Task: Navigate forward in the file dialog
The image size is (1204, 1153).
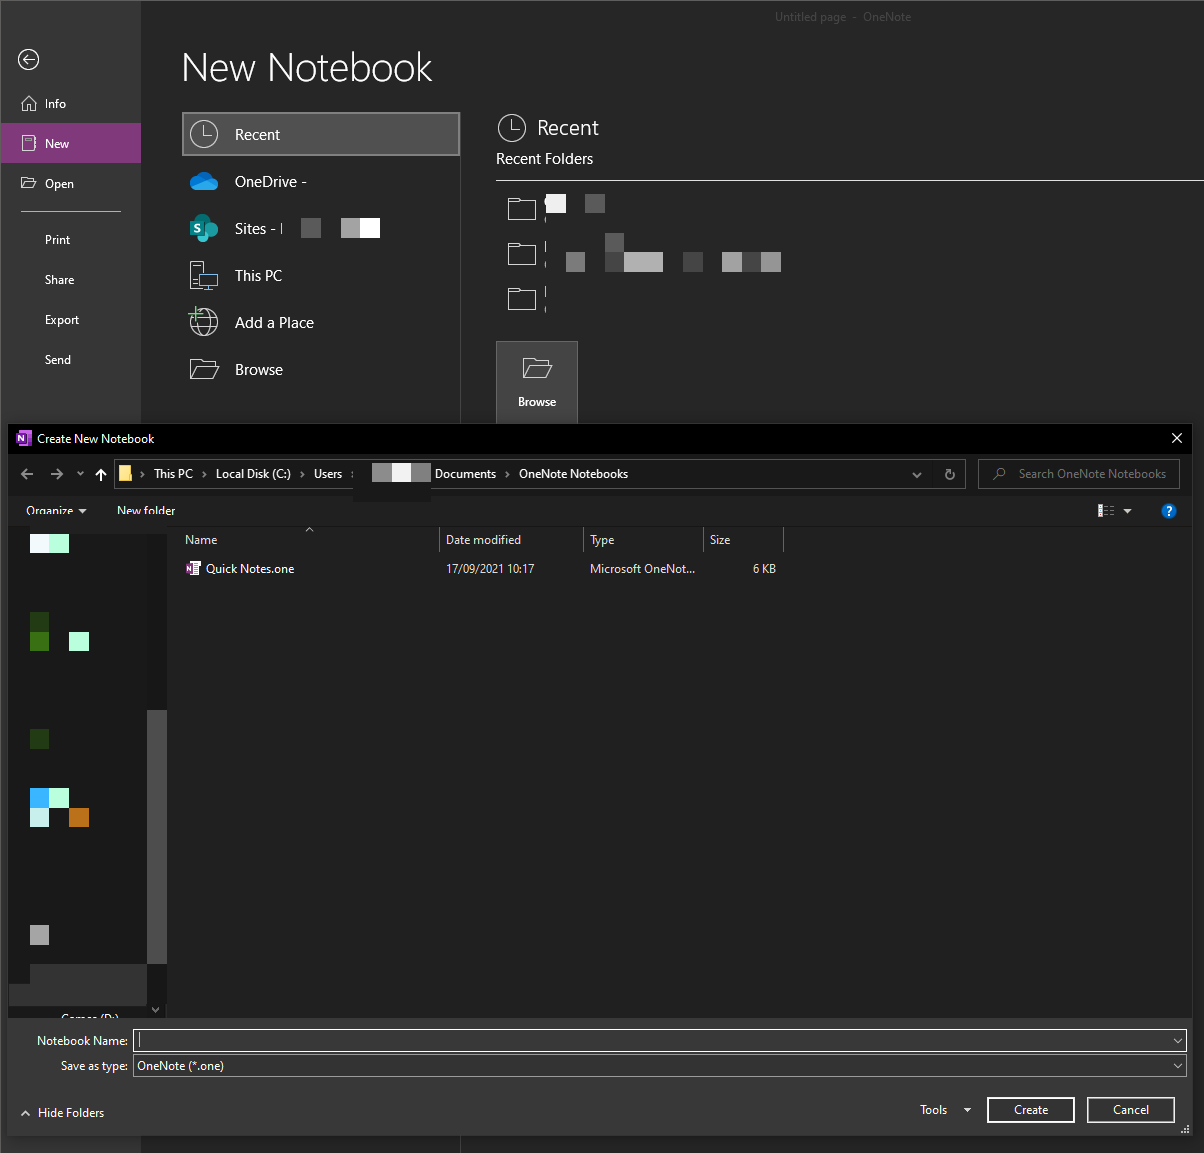Action: pyautogui.click(x=57, y=474)
